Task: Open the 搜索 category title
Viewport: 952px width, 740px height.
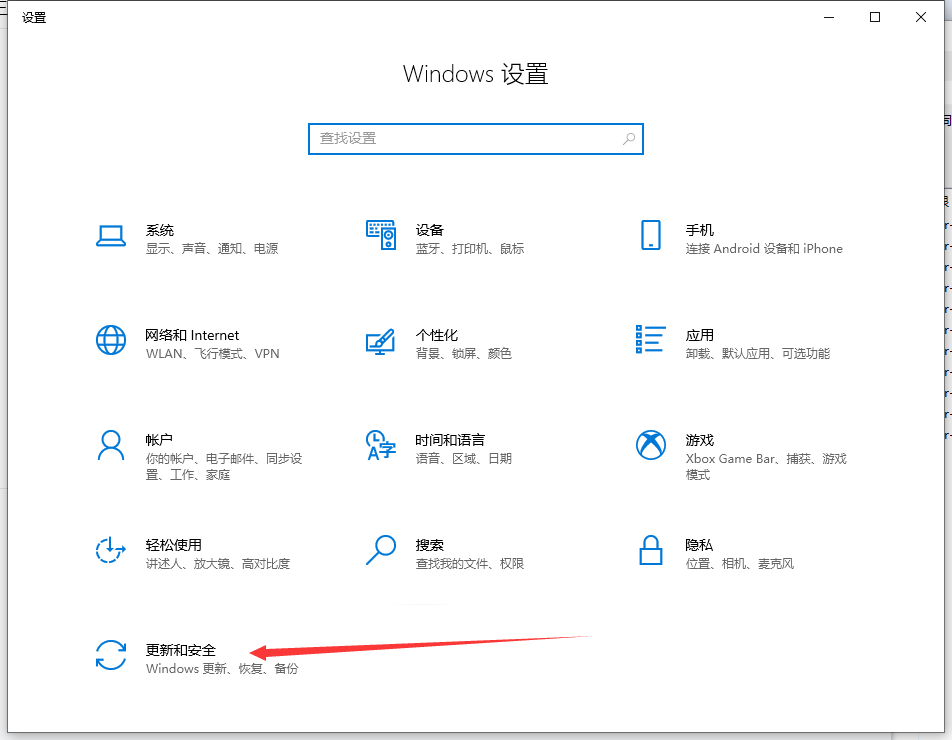Action: pyautogui.click(x=430, y=545)
